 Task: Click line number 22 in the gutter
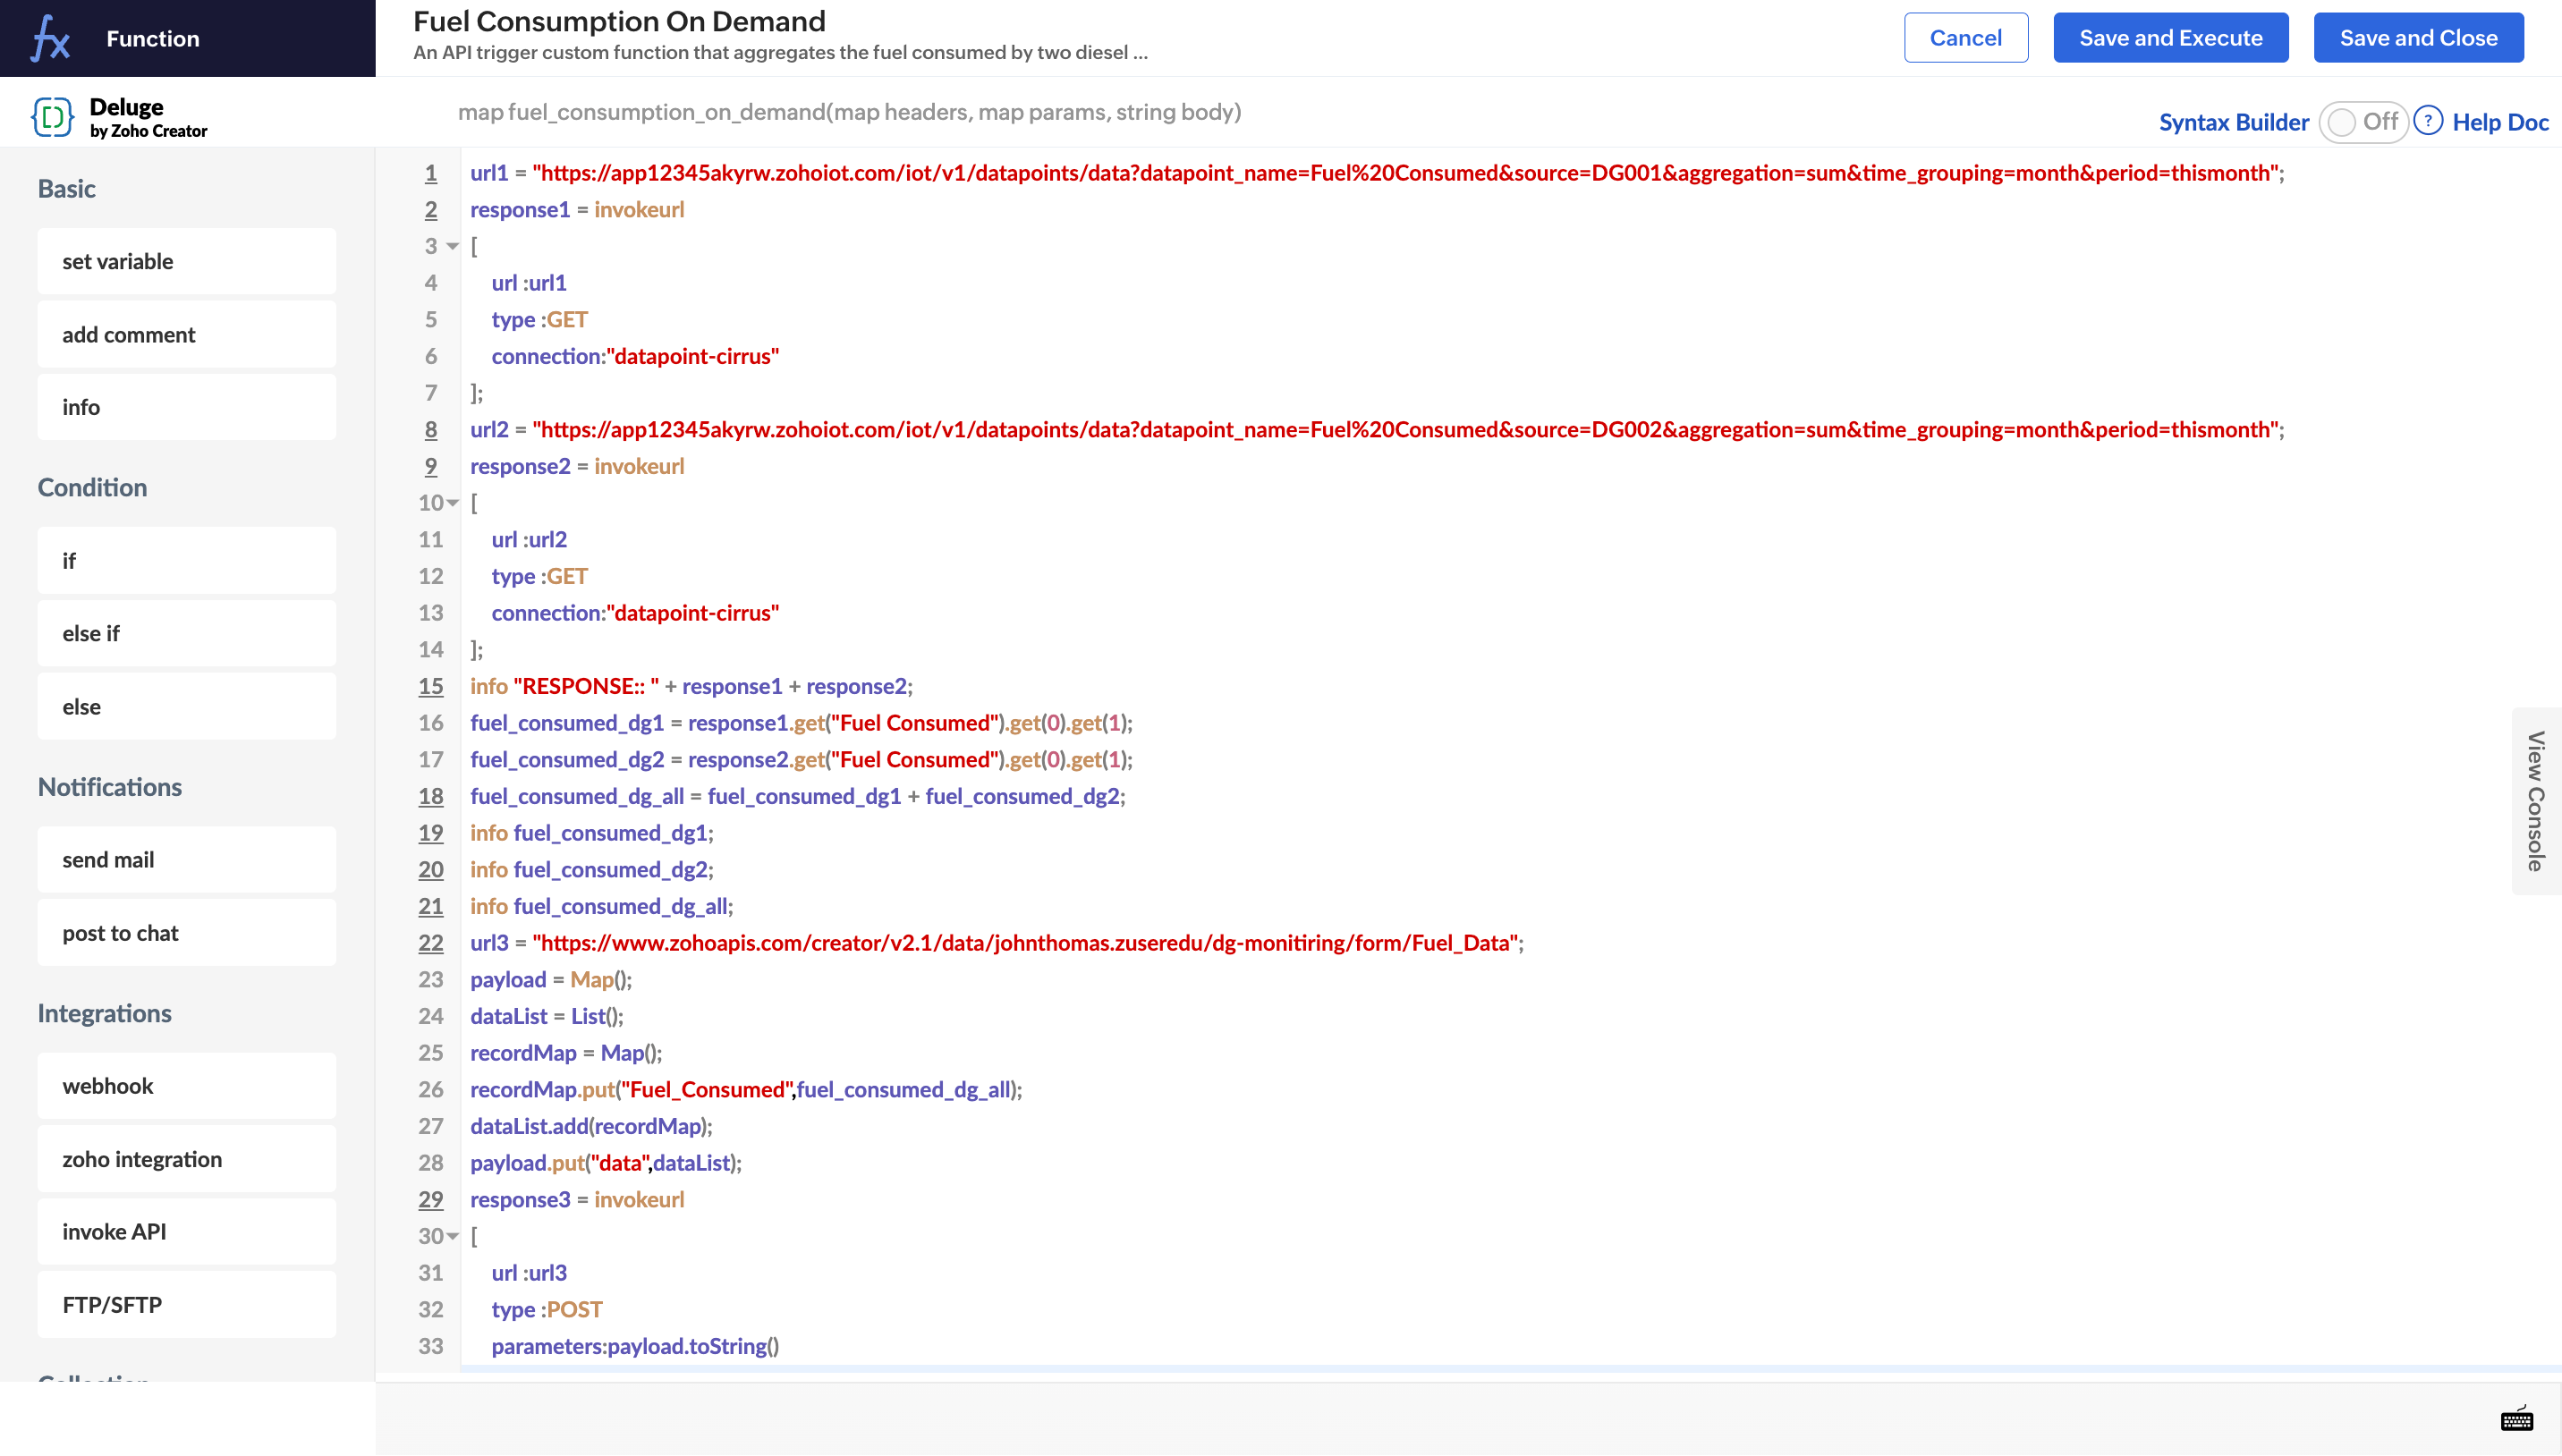click(x=430, y=943)
